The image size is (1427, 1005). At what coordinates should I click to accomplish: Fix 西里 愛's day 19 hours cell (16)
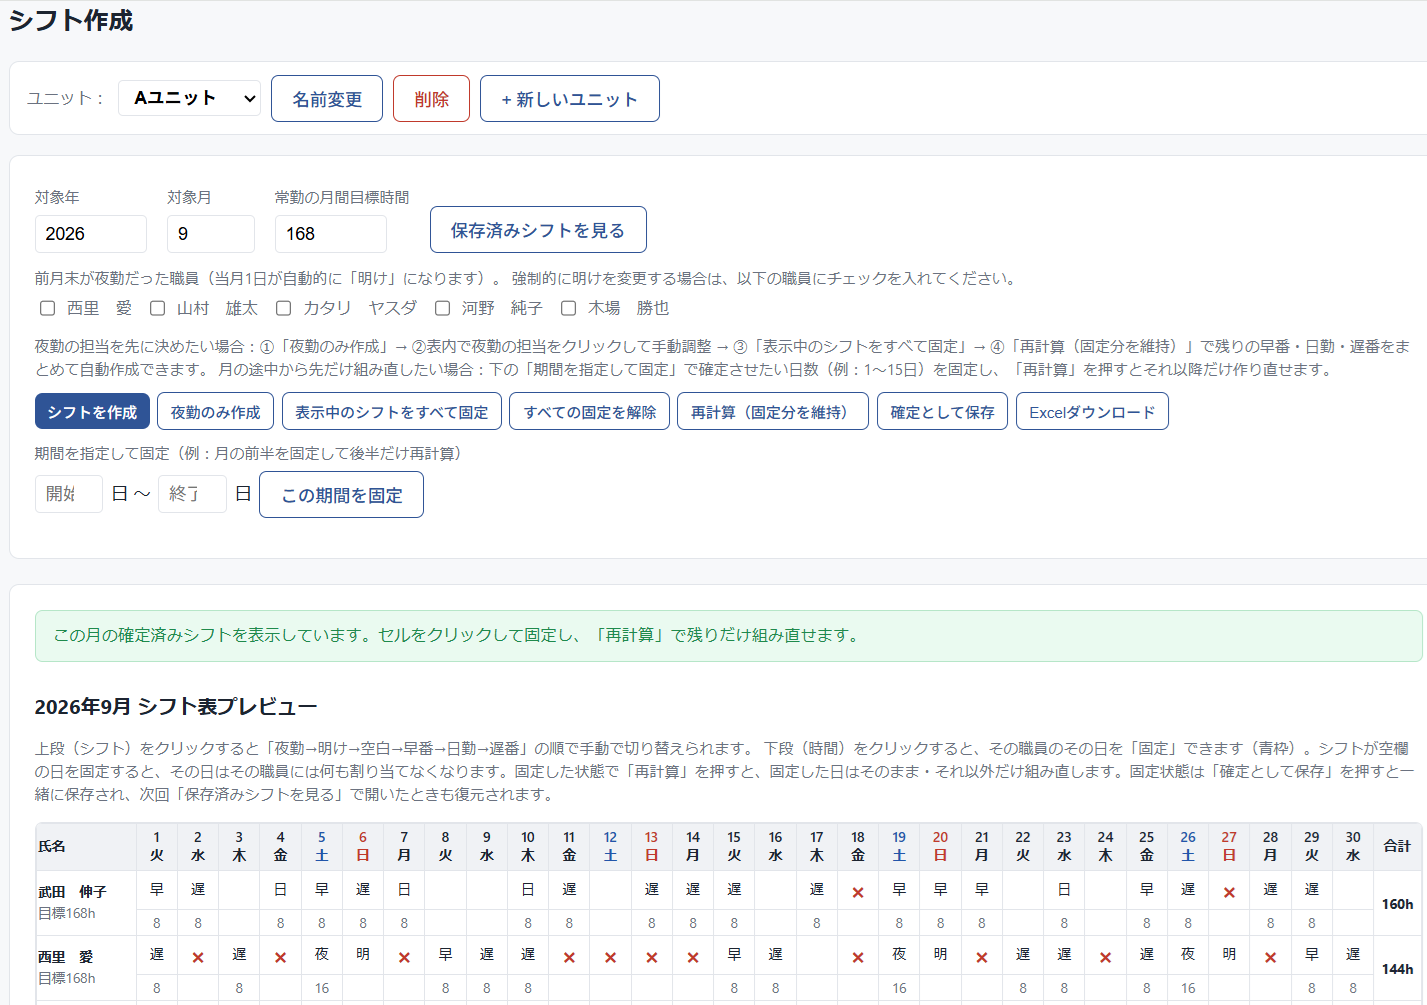tap(899, 988)
